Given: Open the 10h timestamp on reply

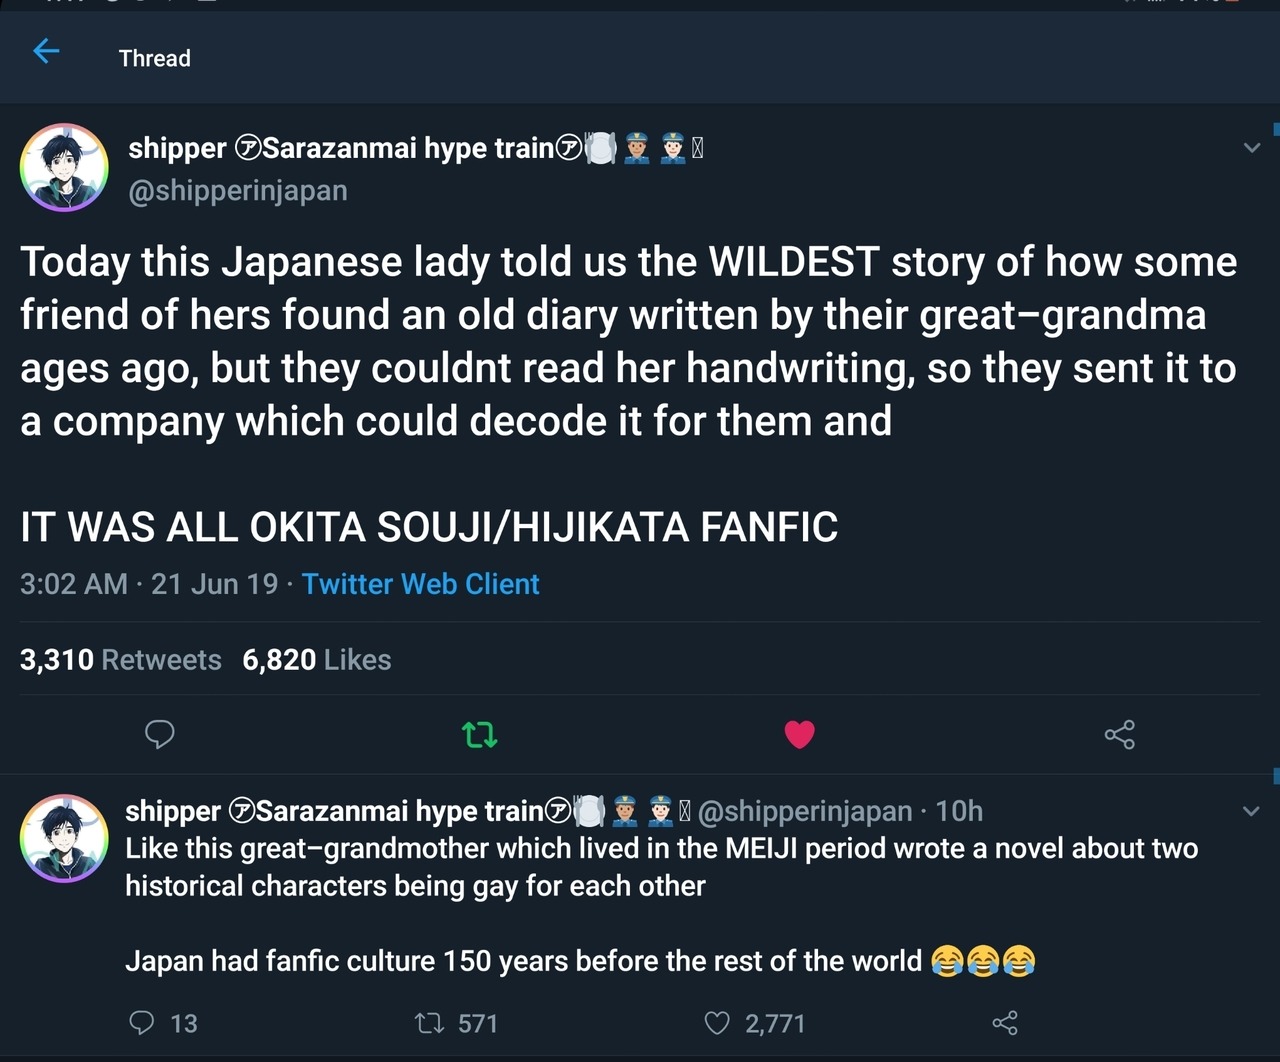Looking at the screenshot, I should (x=959, y=811).
